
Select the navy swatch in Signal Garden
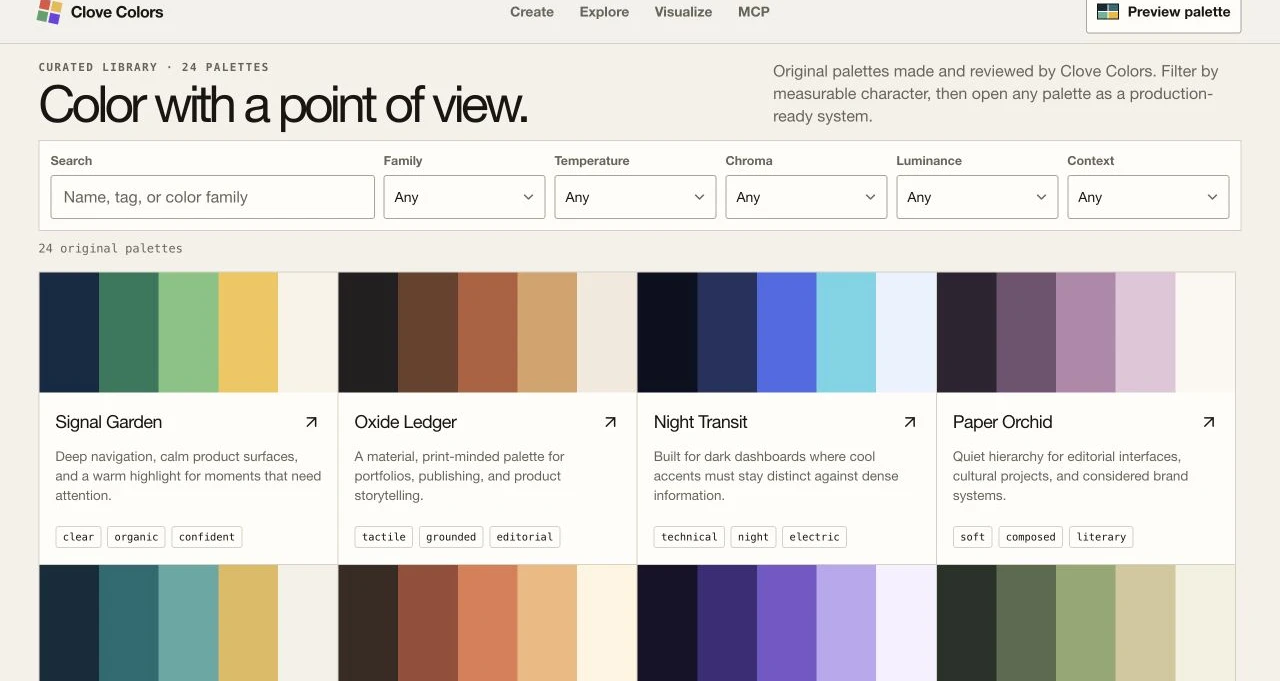click(x=69, y=332)
